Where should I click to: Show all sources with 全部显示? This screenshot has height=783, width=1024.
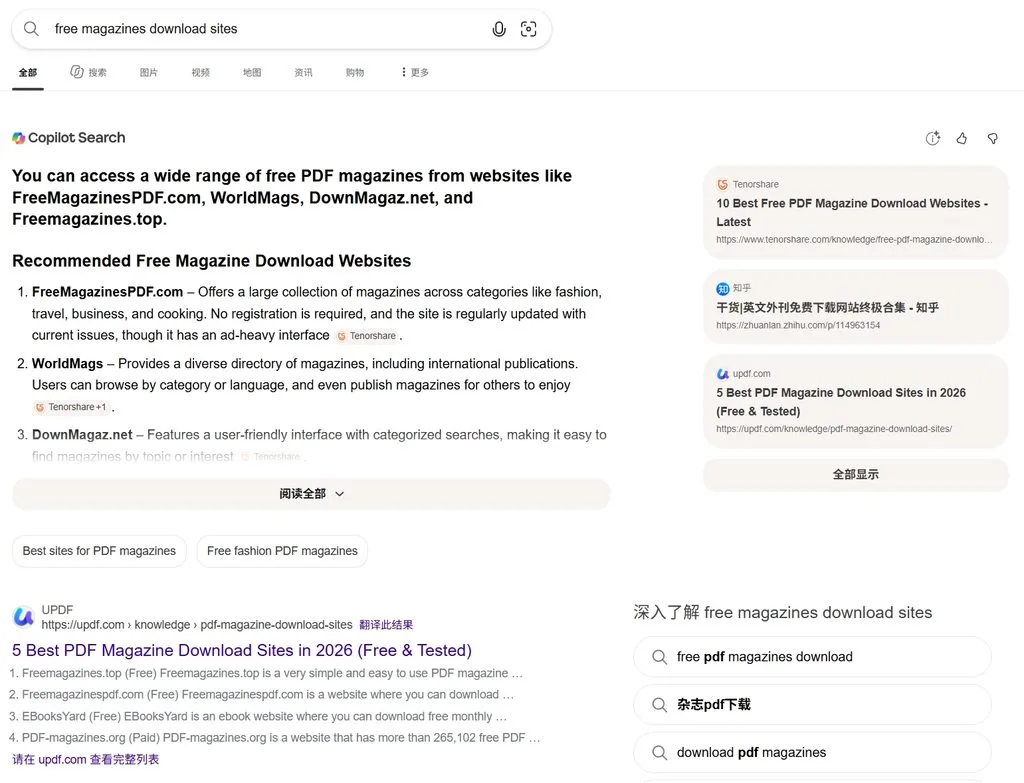(x=856, y=475)
